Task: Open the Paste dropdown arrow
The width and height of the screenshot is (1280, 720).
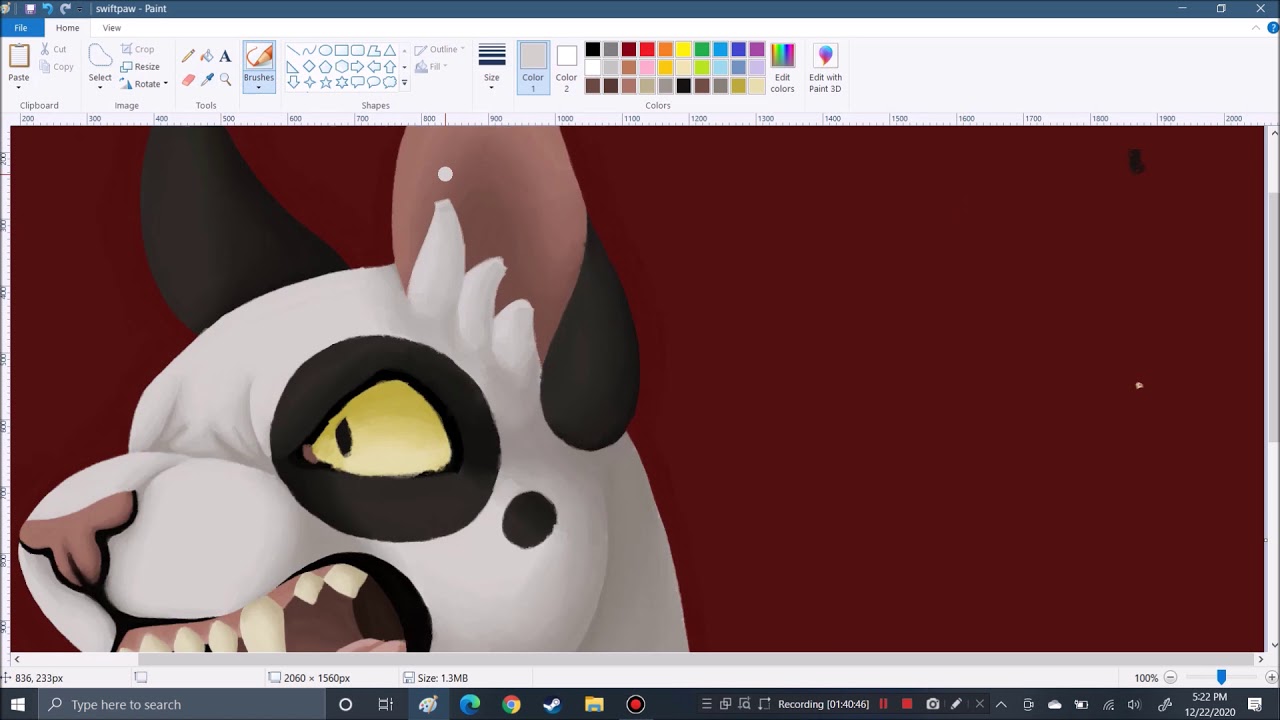Action: coord(19,88)
